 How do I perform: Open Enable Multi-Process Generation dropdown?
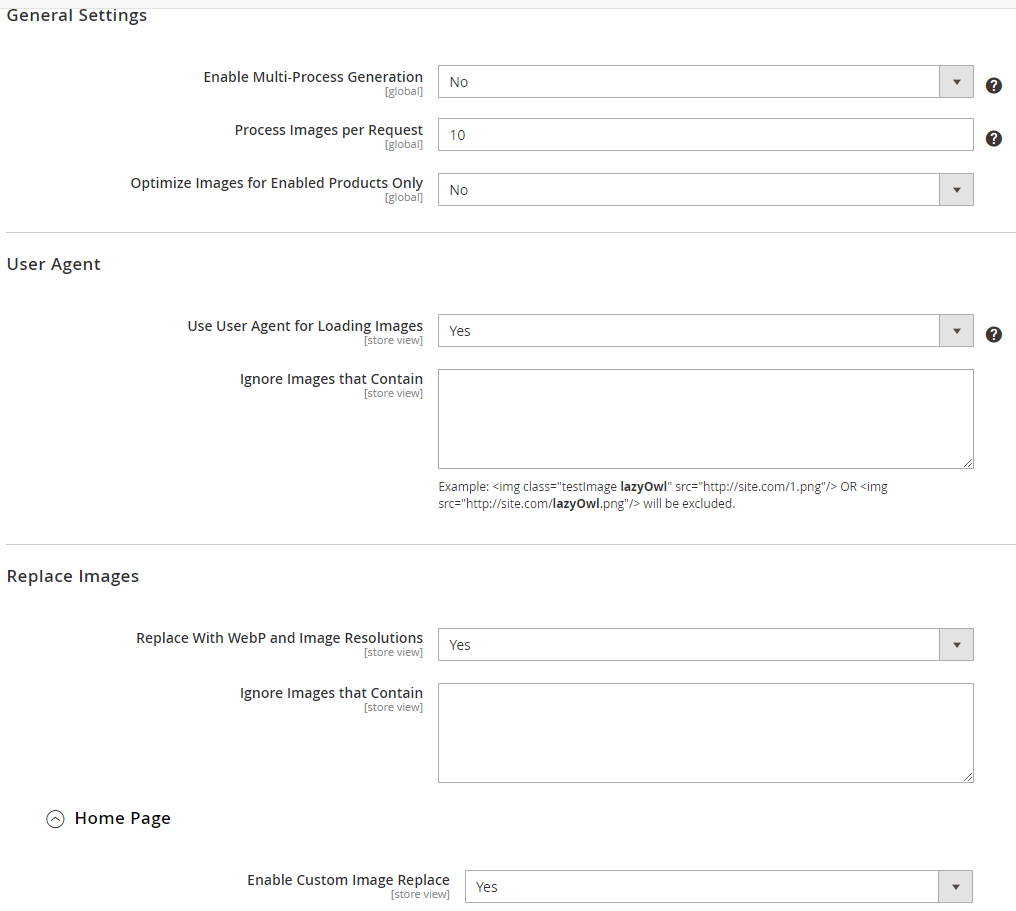coord(706,82)
